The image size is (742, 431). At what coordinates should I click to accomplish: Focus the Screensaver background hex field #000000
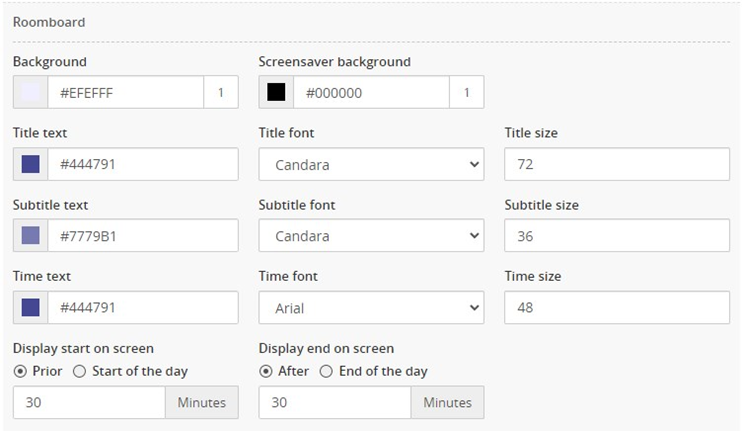(x=371, y=92)
